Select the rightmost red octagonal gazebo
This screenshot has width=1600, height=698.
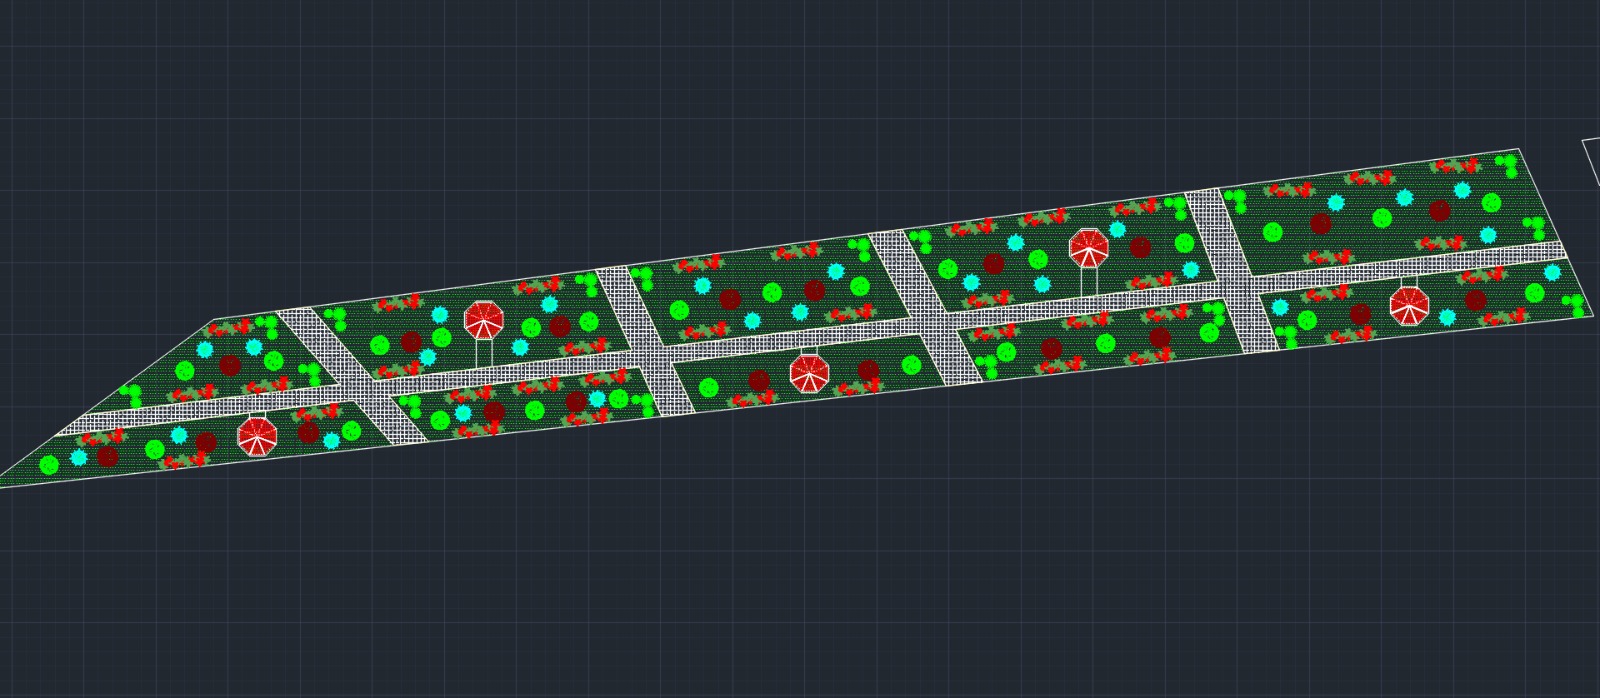[x=1409, y=305]
